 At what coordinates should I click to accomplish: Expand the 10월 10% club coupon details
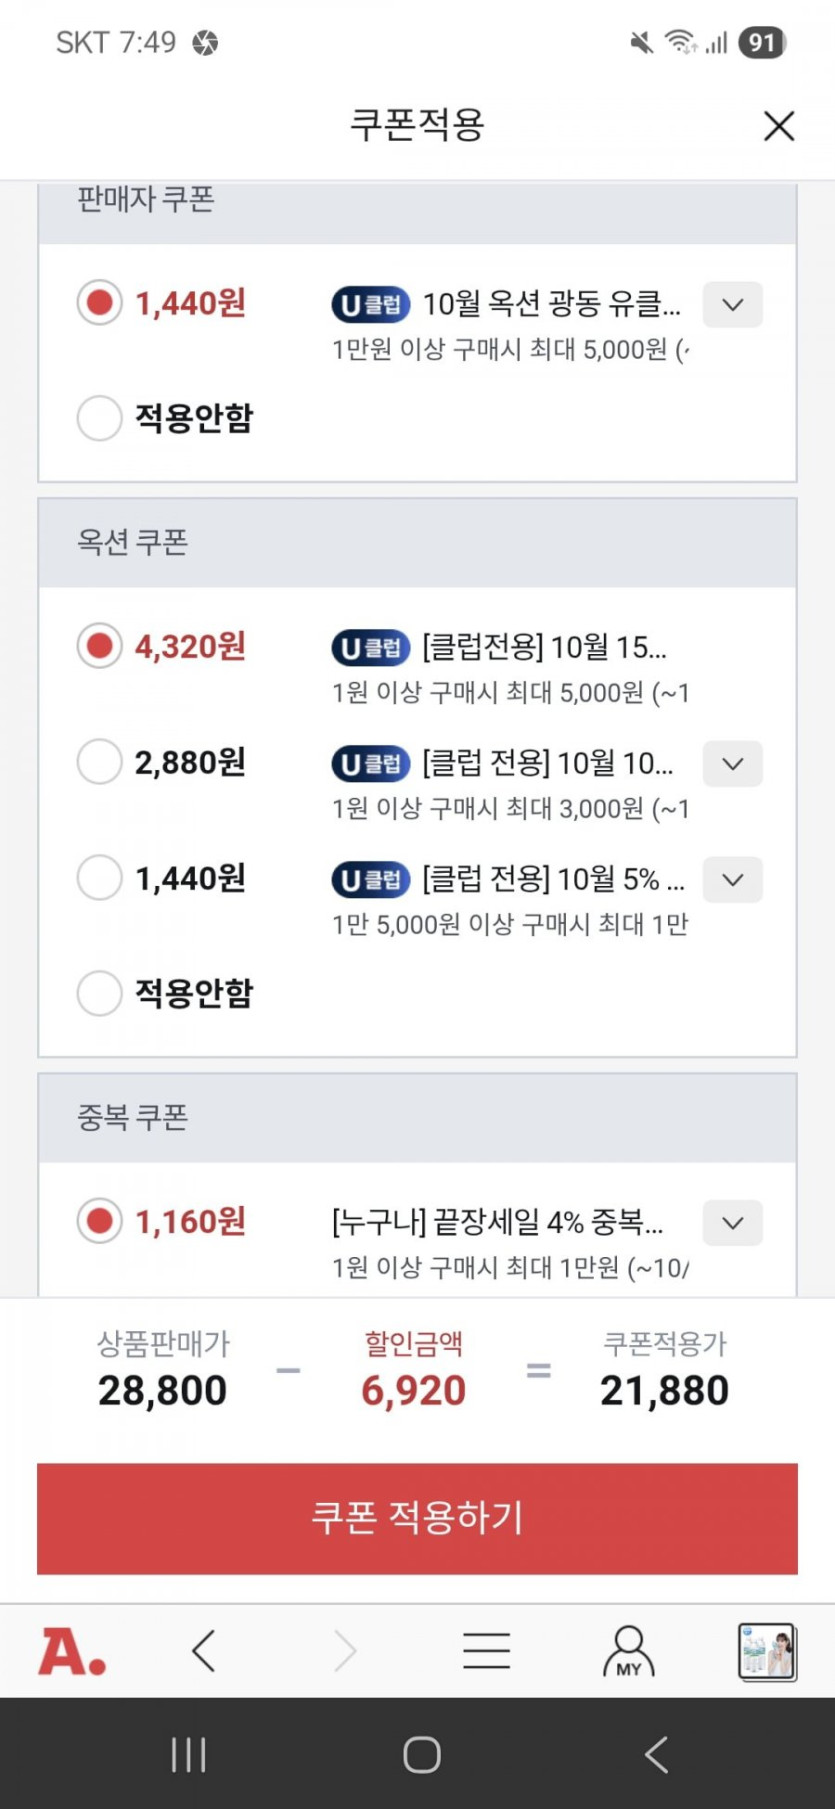pyautogui.click(x=732, y=764)
